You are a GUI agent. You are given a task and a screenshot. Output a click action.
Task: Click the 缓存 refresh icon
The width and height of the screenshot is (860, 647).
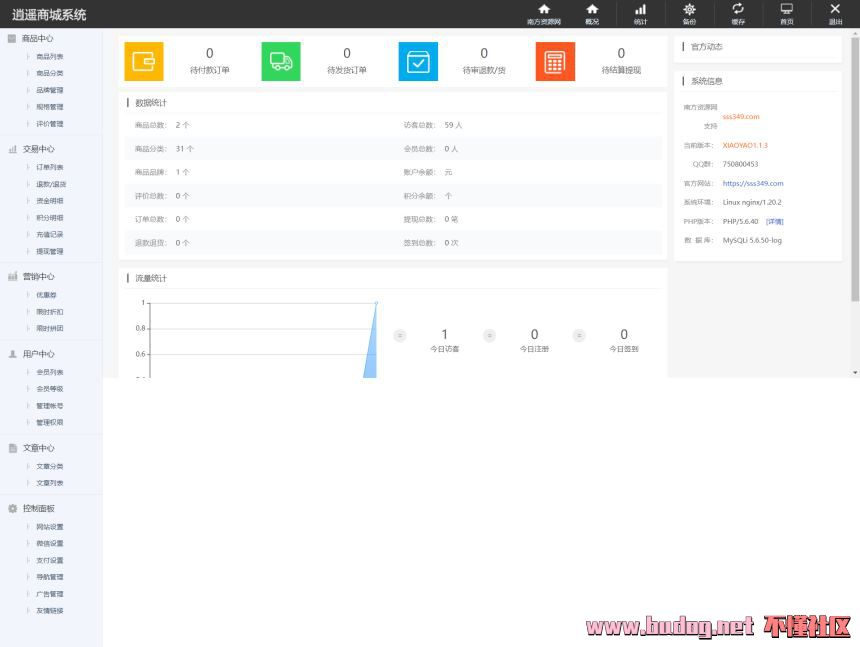(738, 10)
